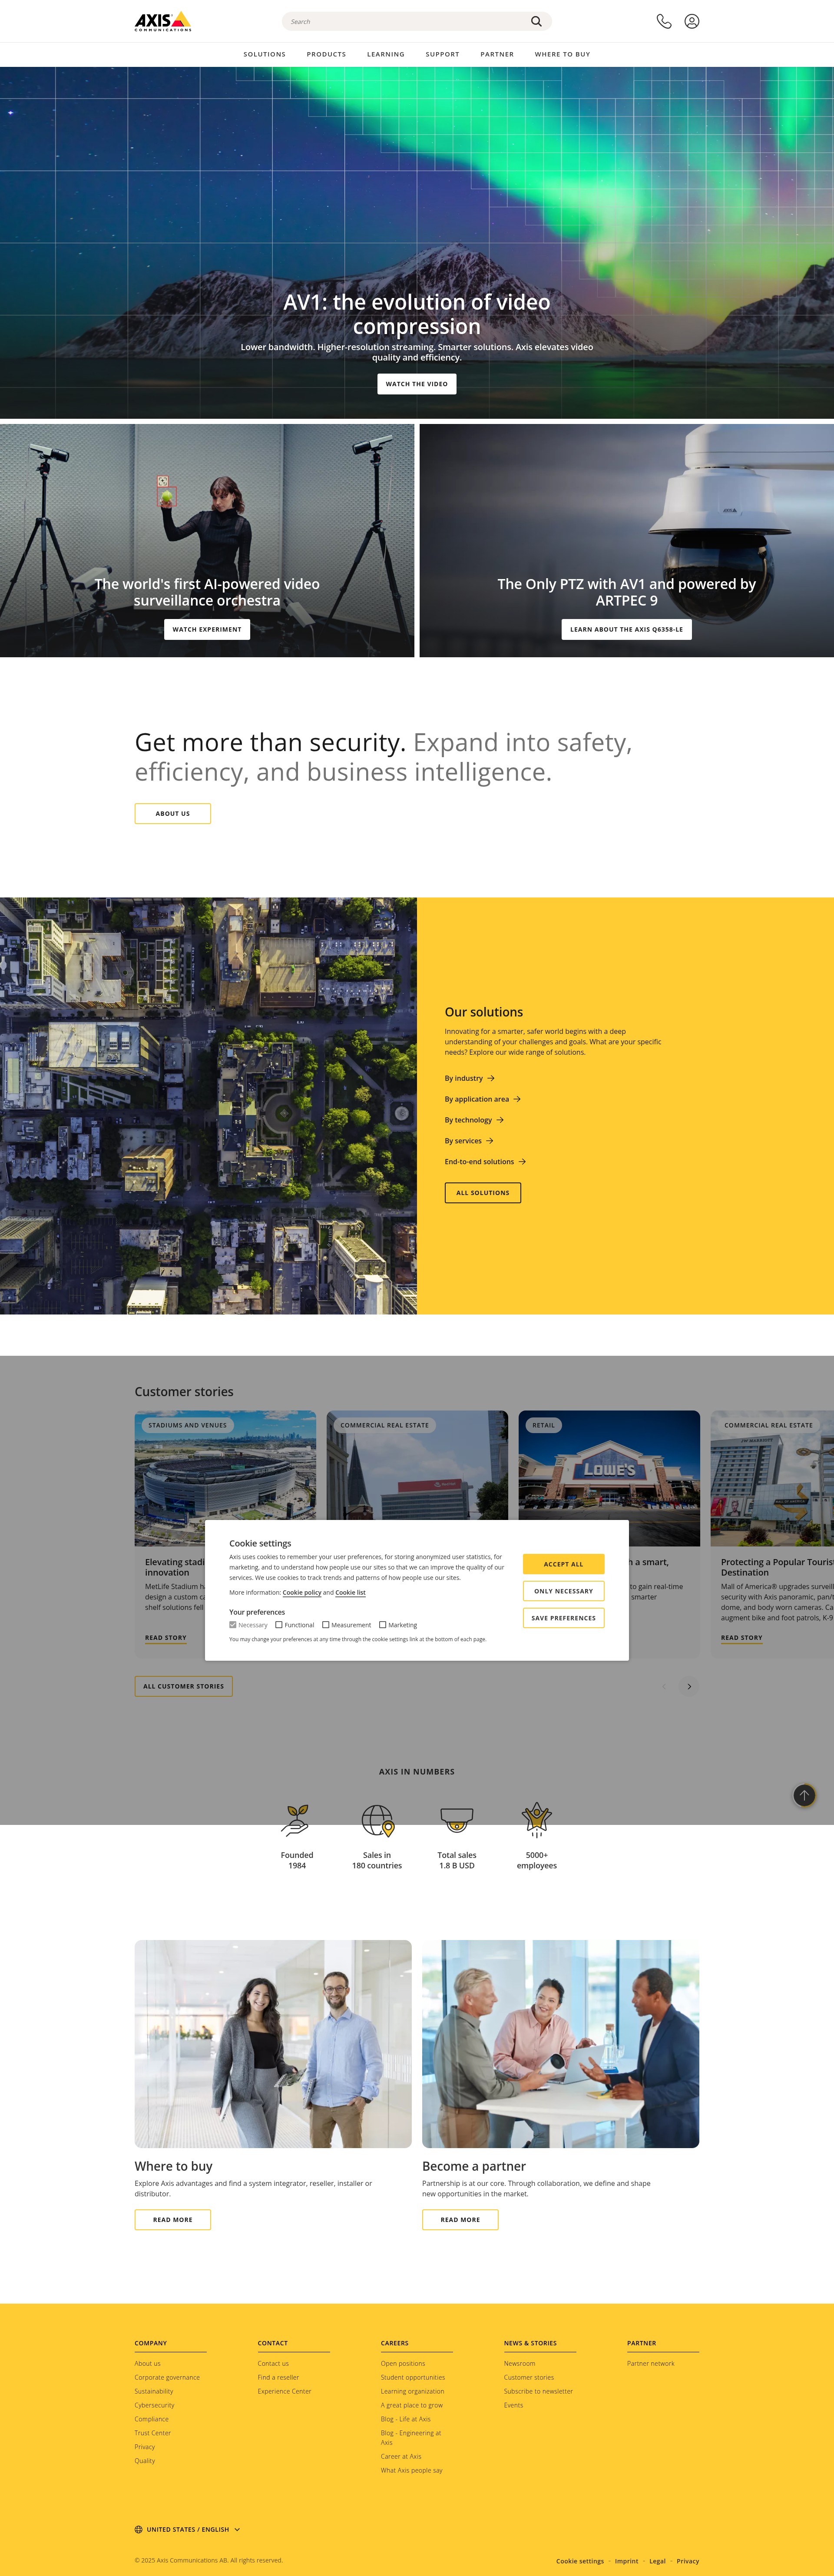
Task: Open the Where to buy photo thumbnail
Action: point(273,2044)
